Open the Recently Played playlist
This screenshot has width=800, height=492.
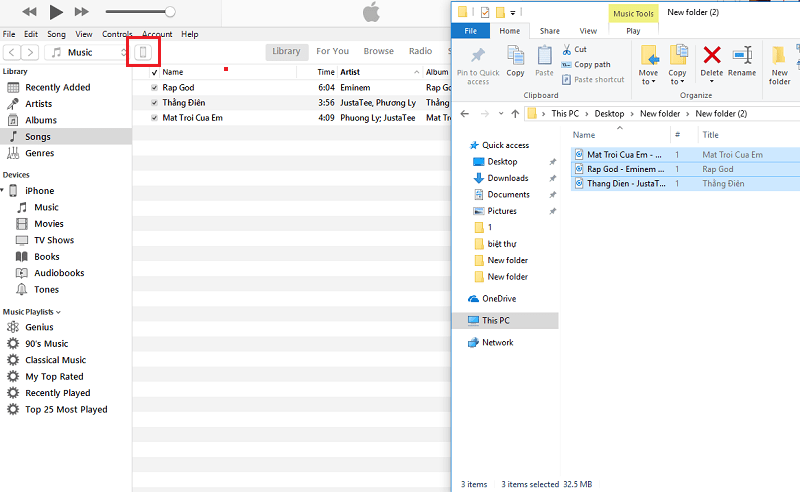[58, 393]
